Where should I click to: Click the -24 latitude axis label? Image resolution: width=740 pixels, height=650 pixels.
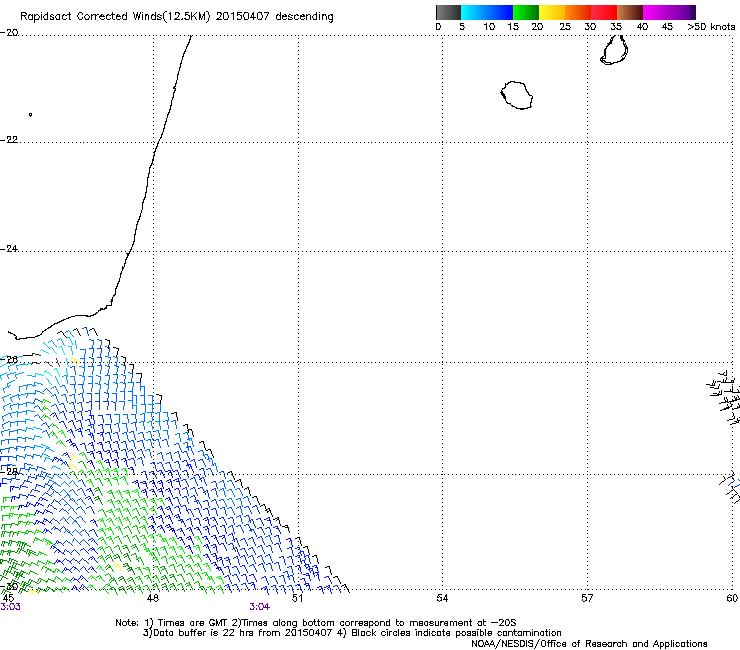(x=9, y=249)
